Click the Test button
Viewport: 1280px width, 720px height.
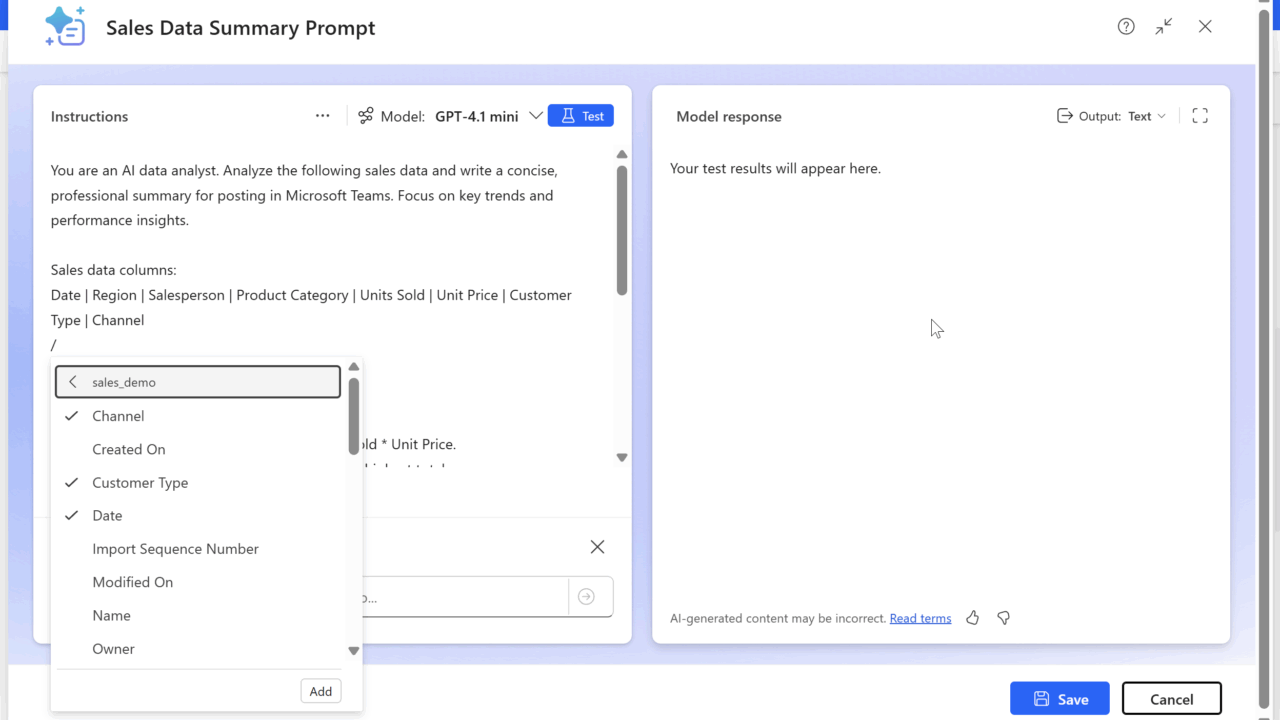coord(581,116)
